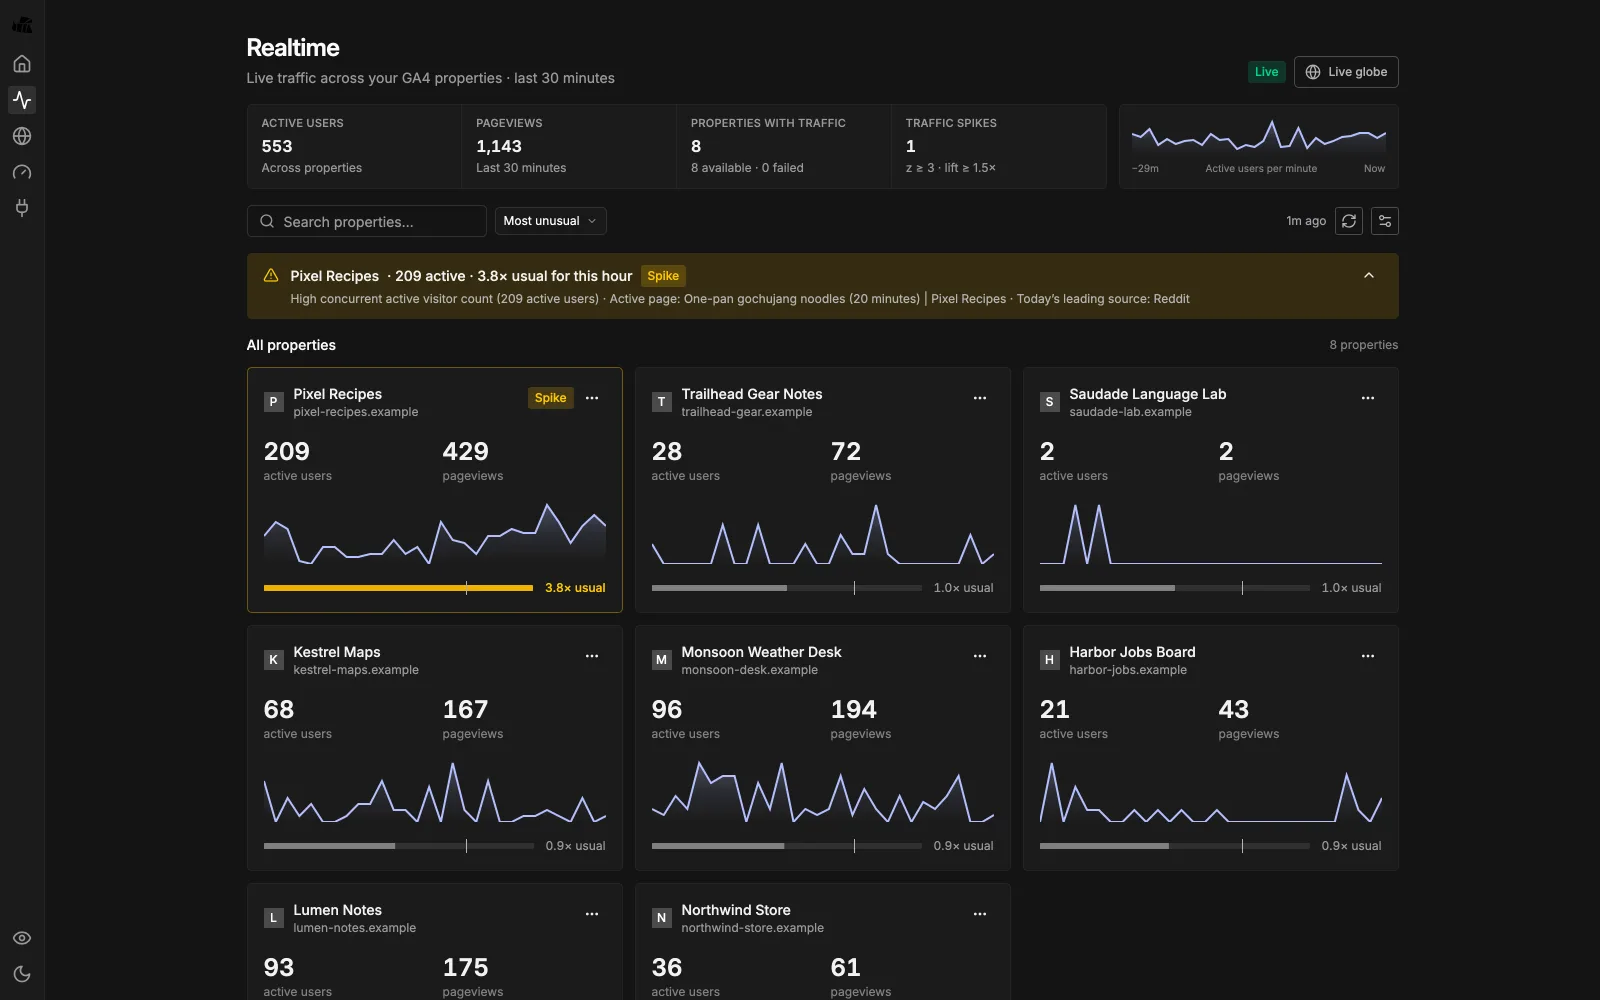Click the Pageviews 1,143 stat

pyautogui.click(x=569, y=146)
